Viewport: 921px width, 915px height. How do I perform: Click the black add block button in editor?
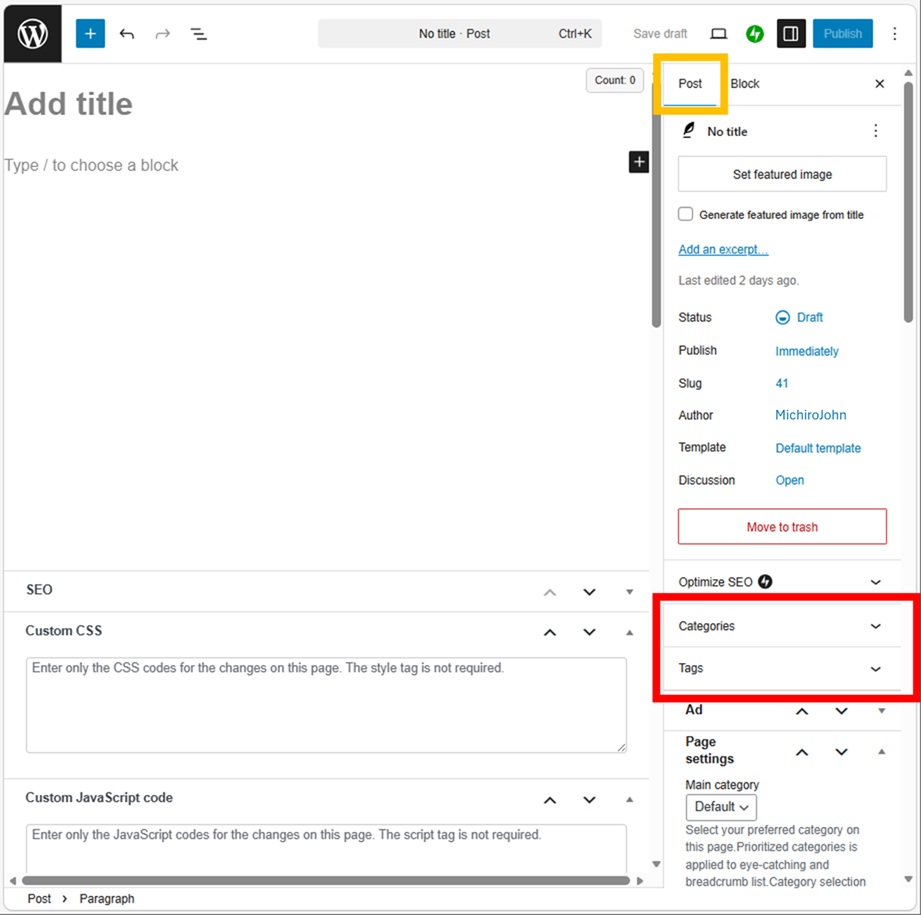click(x=638, y=162)
